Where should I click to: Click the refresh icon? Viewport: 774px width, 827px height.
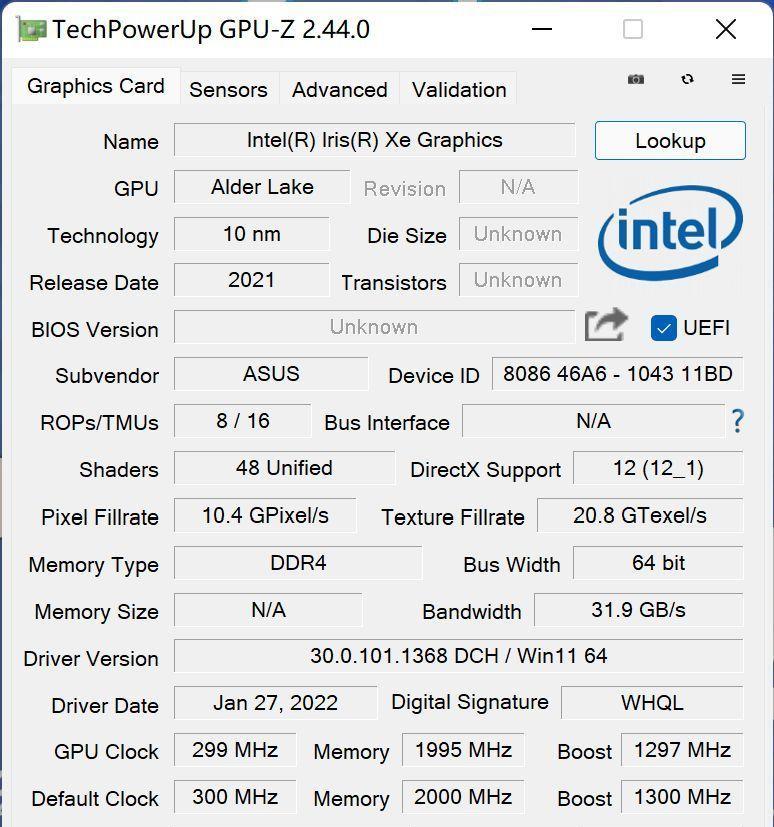pos(687,79)
